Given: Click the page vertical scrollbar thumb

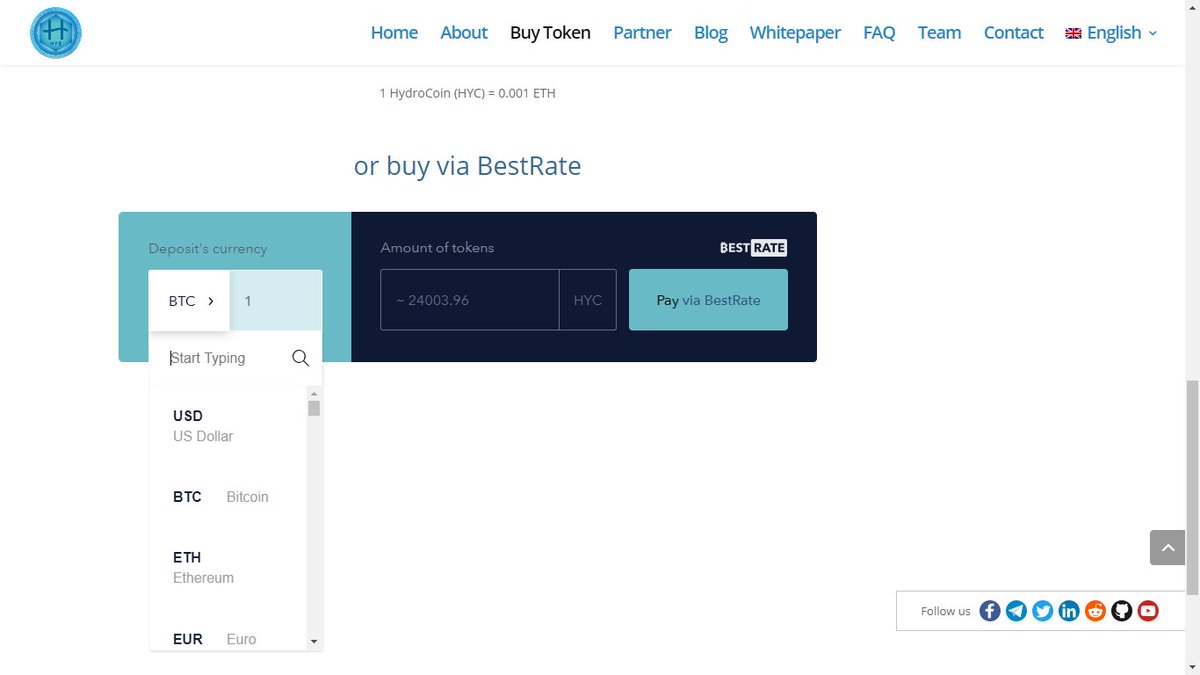Looking at the screenshot, I should [x=1191, y=487].
